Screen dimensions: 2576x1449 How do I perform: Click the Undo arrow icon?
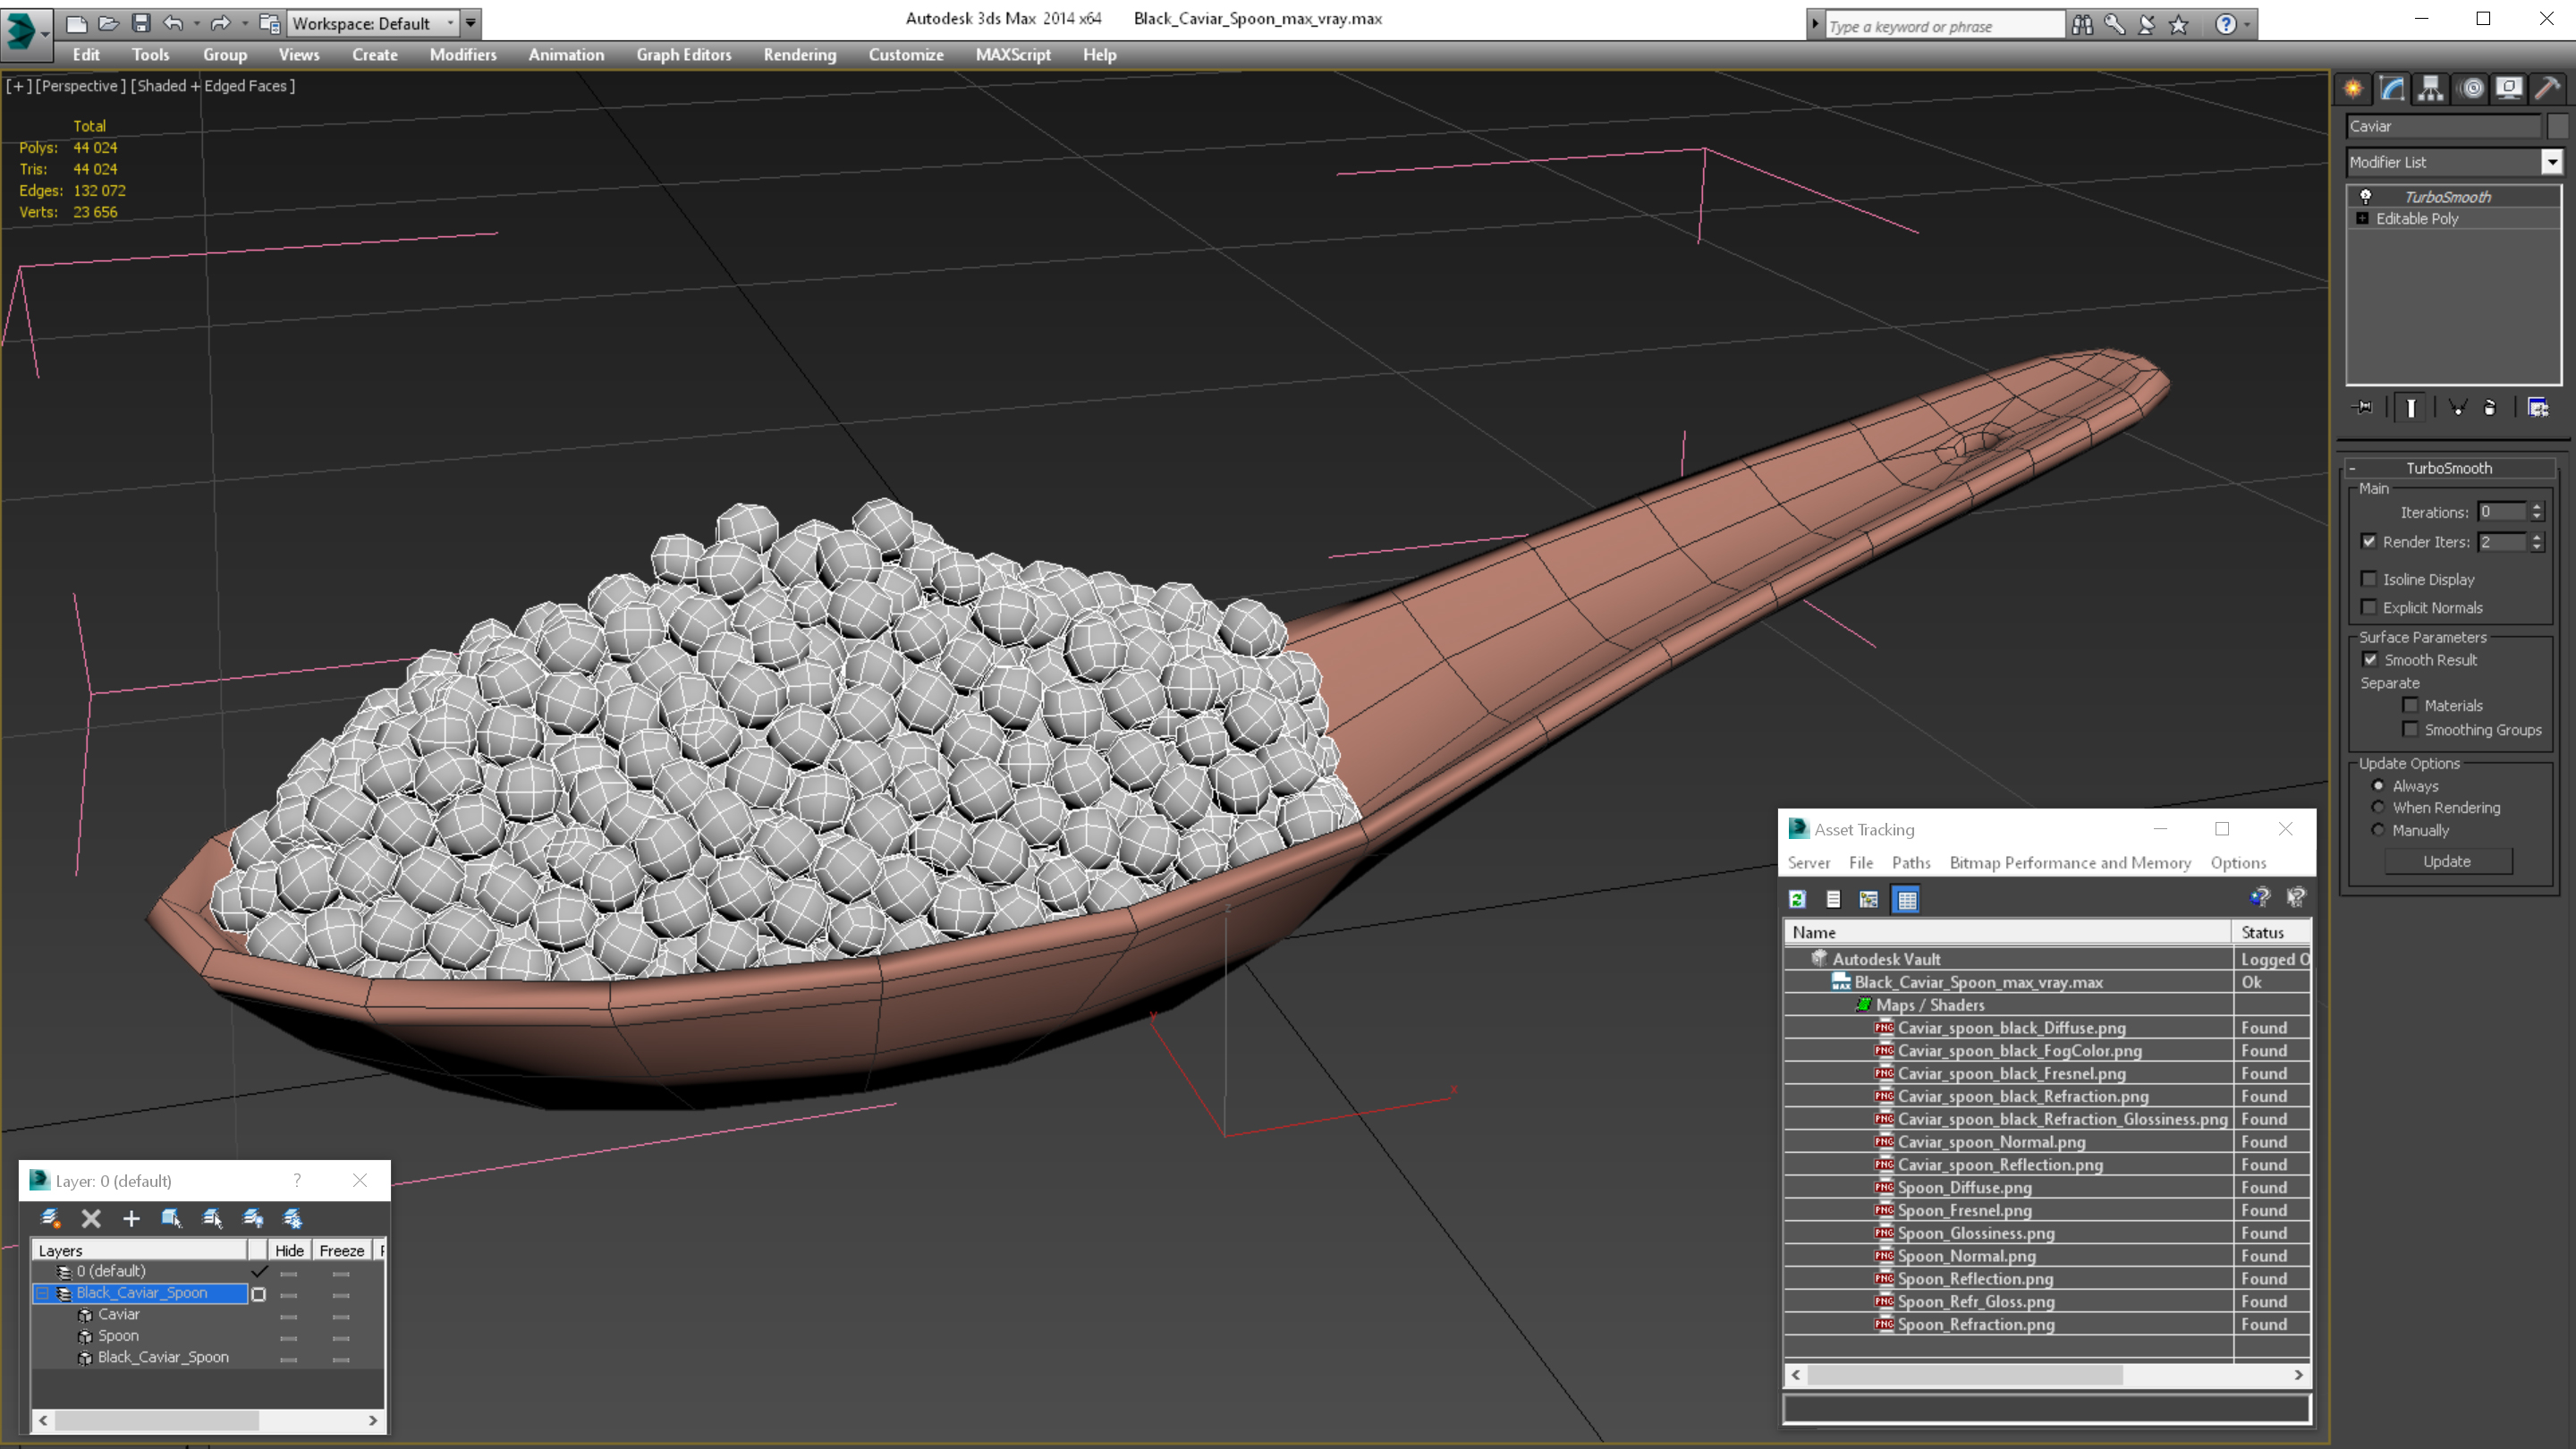pos(173,23)
